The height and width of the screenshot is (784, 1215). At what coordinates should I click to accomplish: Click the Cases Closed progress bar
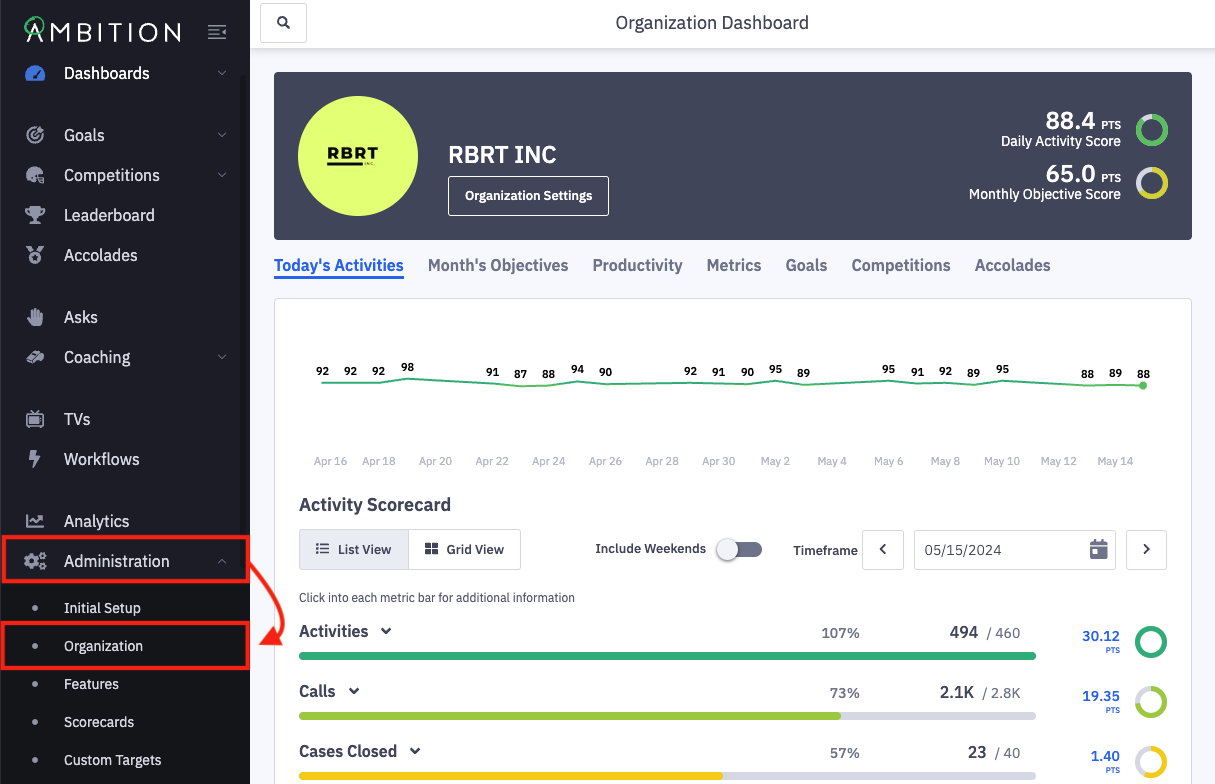point(667,775)
